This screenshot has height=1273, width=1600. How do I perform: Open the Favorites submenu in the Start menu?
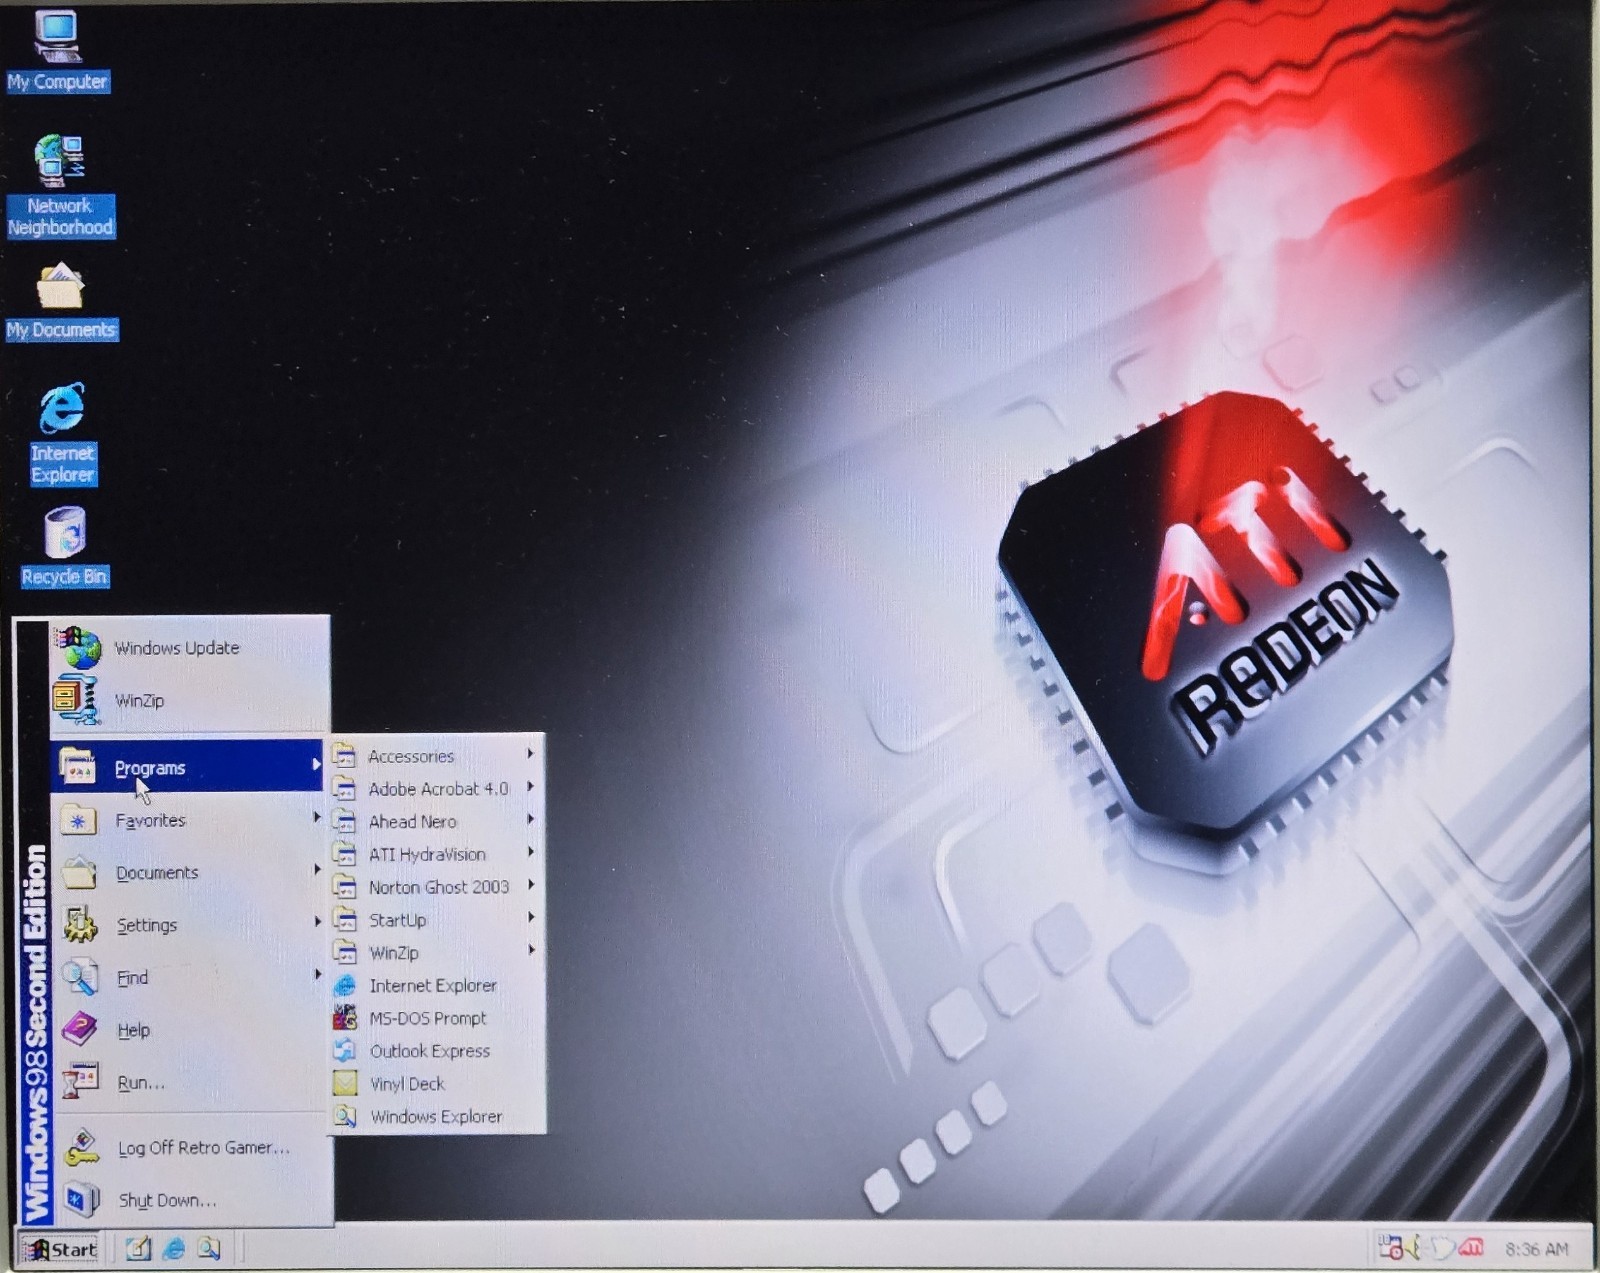190,820
